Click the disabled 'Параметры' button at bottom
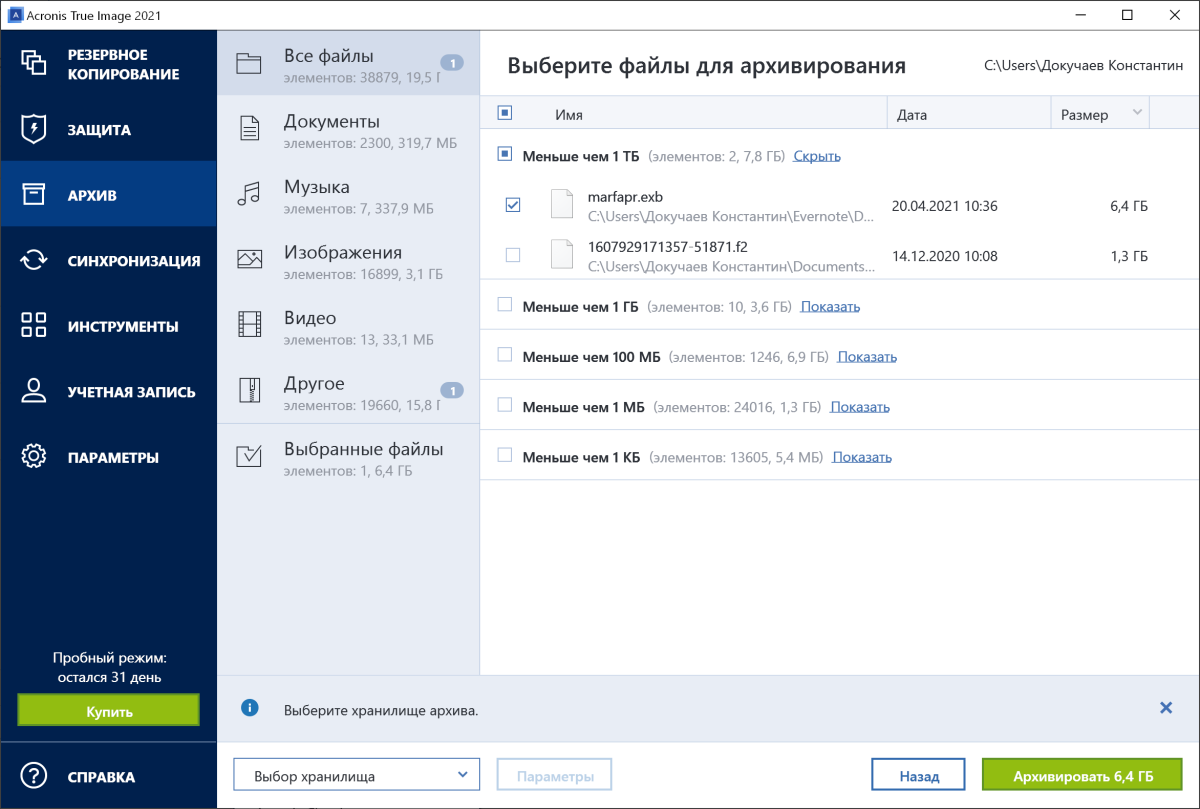This screenshot has width=1200, height=809. [x=554, y=775]
